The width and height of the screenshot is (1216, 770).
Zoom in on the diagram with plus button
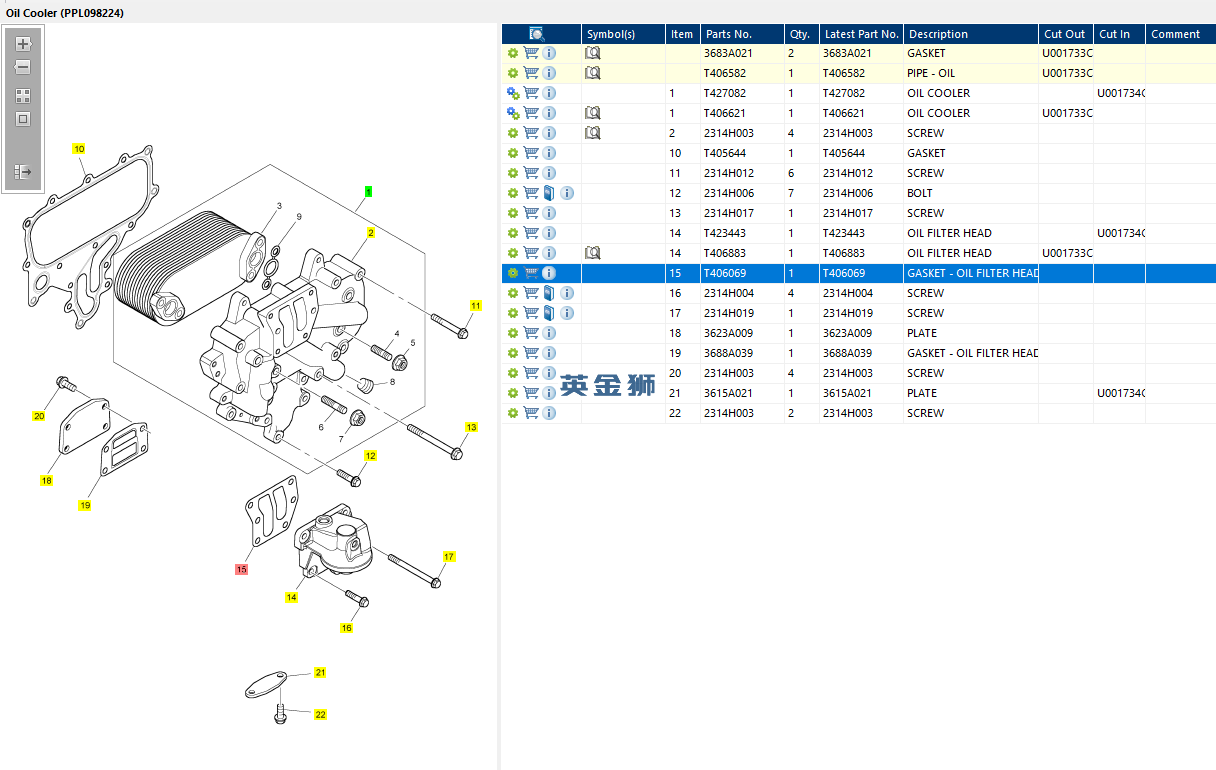pyautogui.click(x=23, y=44)
